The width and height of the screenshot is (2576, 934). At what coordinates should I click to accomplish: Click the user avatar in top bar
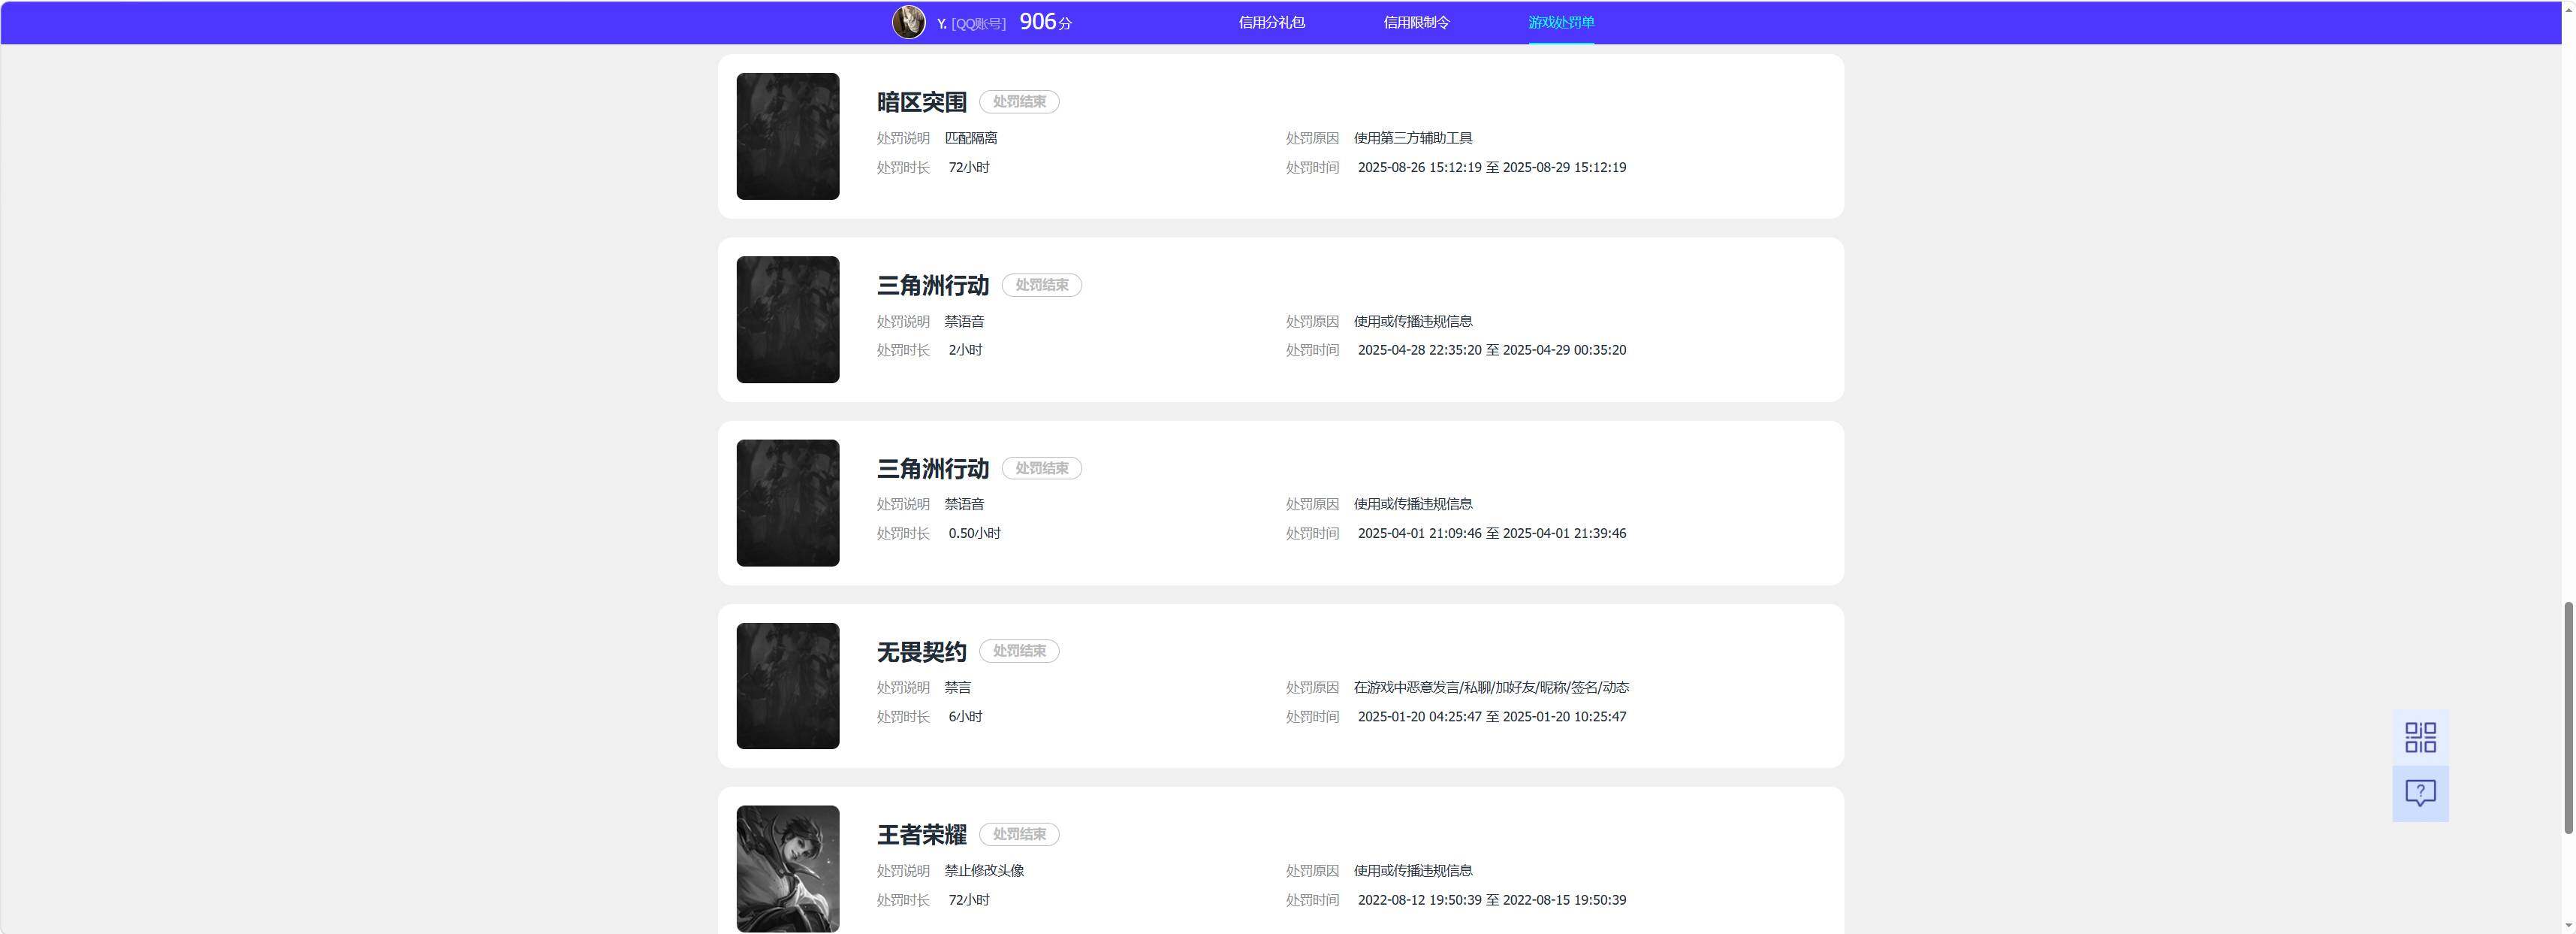click(x=908, y=22)
